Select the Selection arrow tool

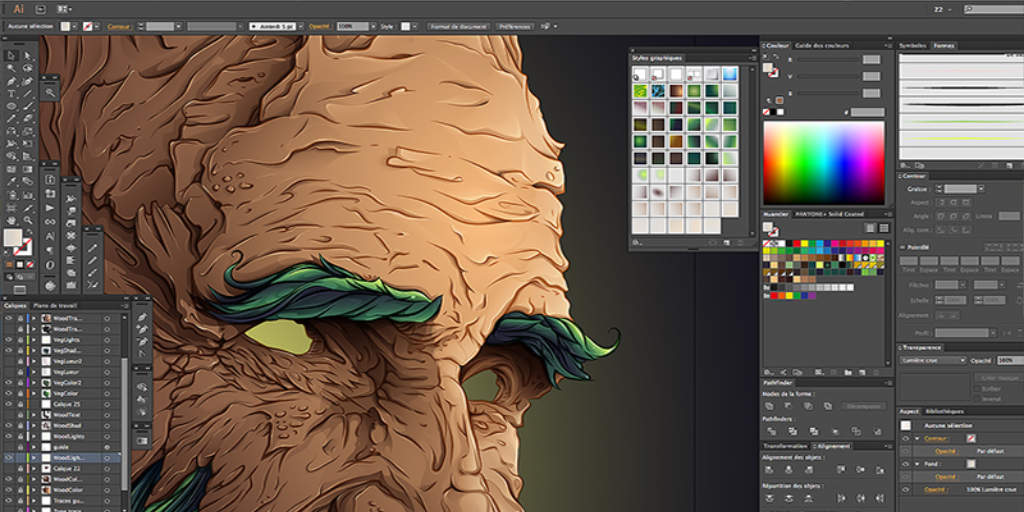(x=11, y=56)
